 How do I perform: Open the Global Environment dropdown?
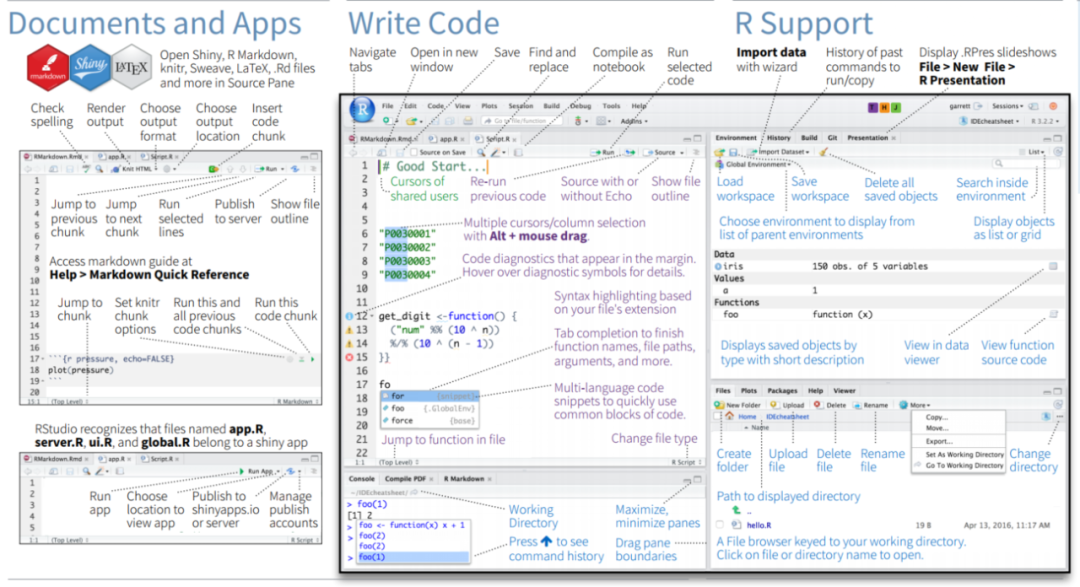click(x=753, y=165)
